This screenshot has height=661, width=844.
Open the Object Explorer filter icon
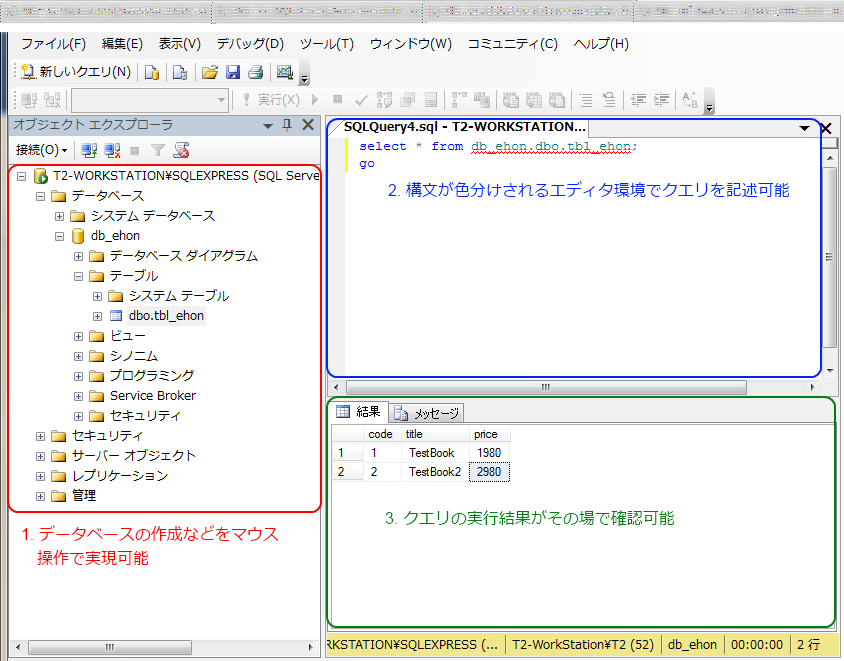tap(156, 147)
